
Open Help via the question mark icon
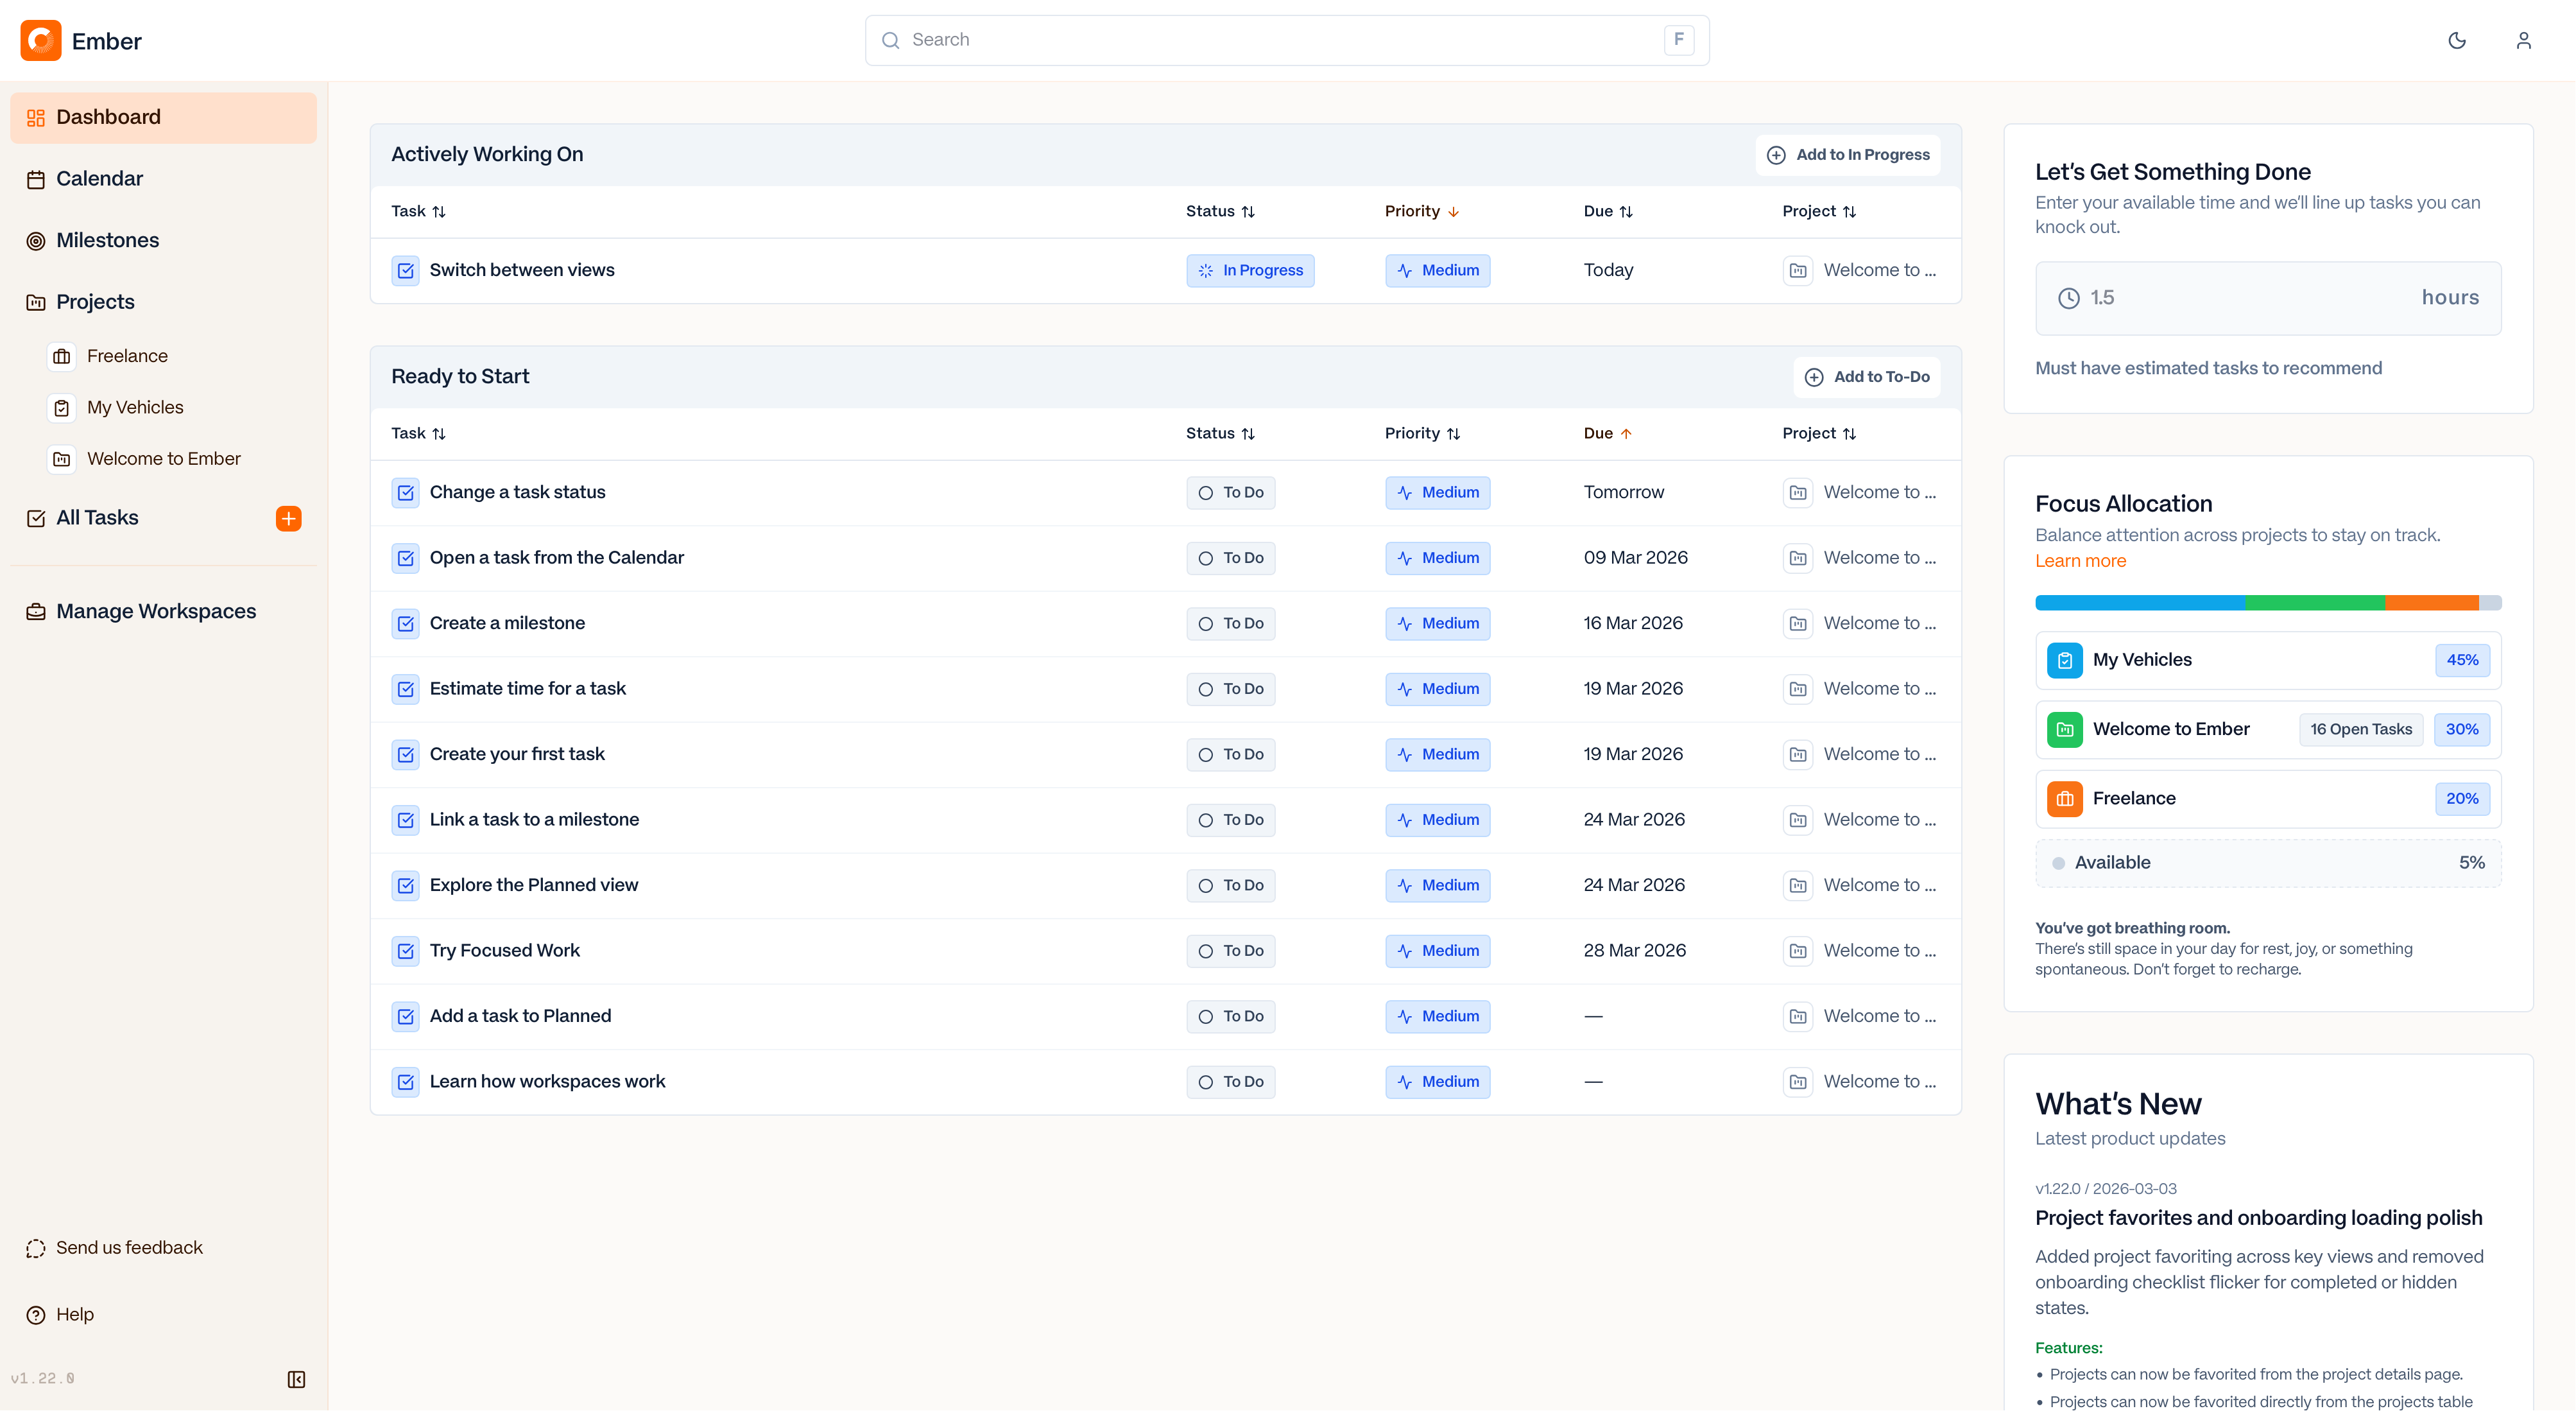pyautogui.click(x=36, y=1314)
